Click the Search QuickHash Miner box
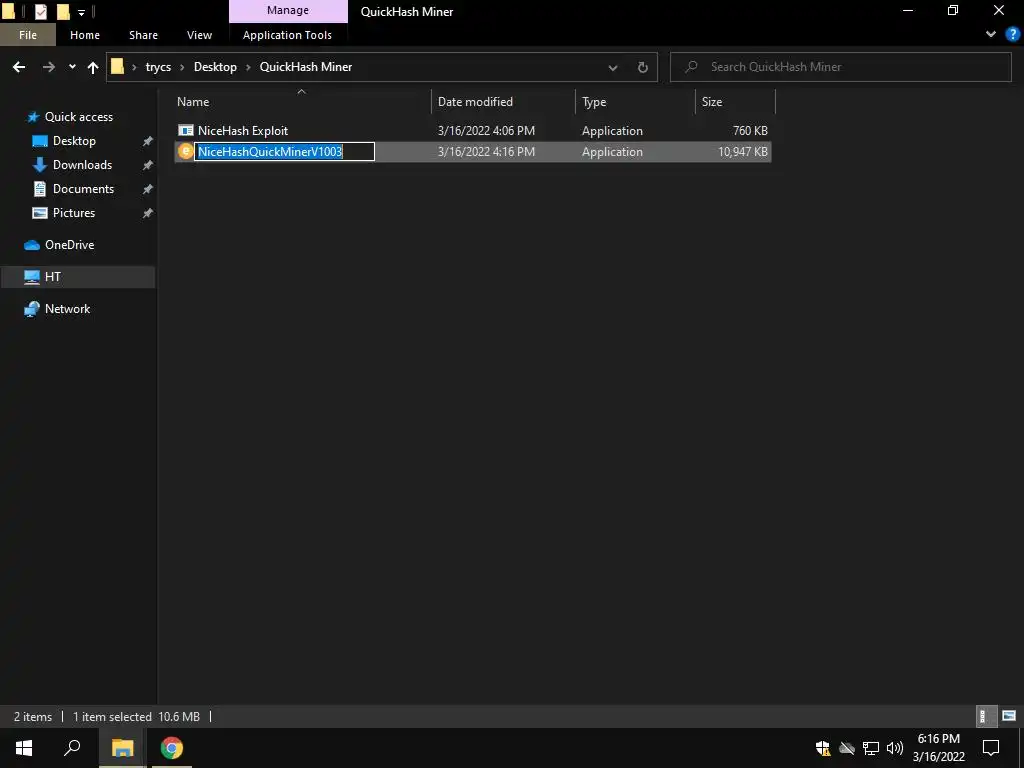This screenshot has width=1024, height=768. point(841,67)
